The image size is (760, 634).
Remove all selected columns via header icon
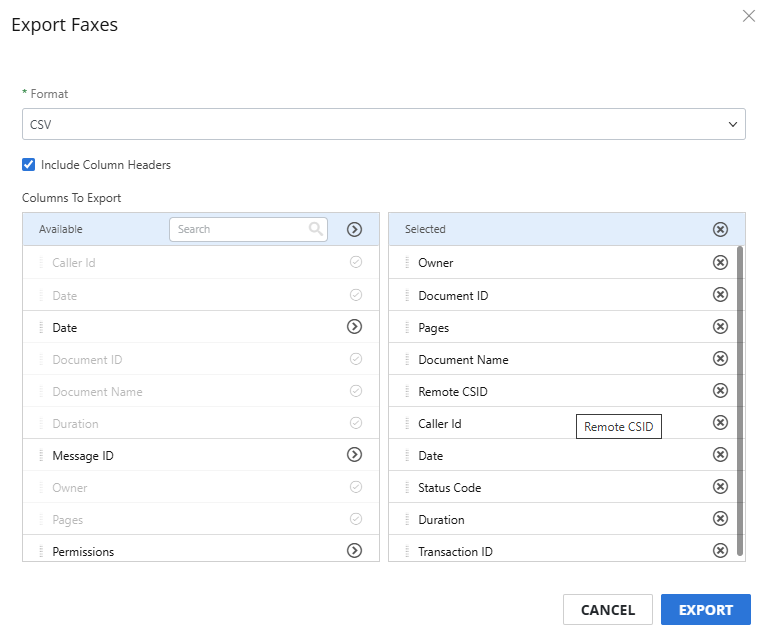(720, 229)
